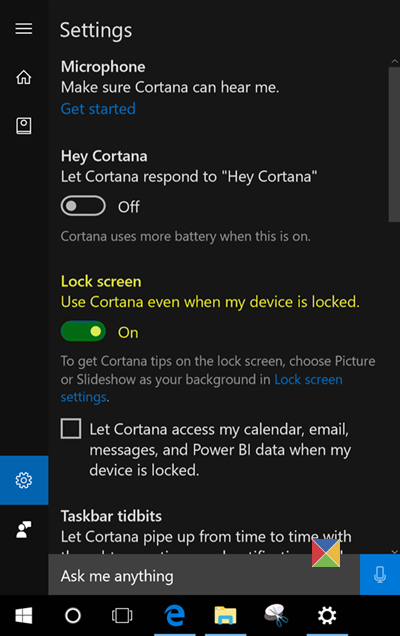Image resolution: width=400 pixels, height=636 pixels.
Task: Open the Cortana Notebook icon
Action: coord(24,126)
